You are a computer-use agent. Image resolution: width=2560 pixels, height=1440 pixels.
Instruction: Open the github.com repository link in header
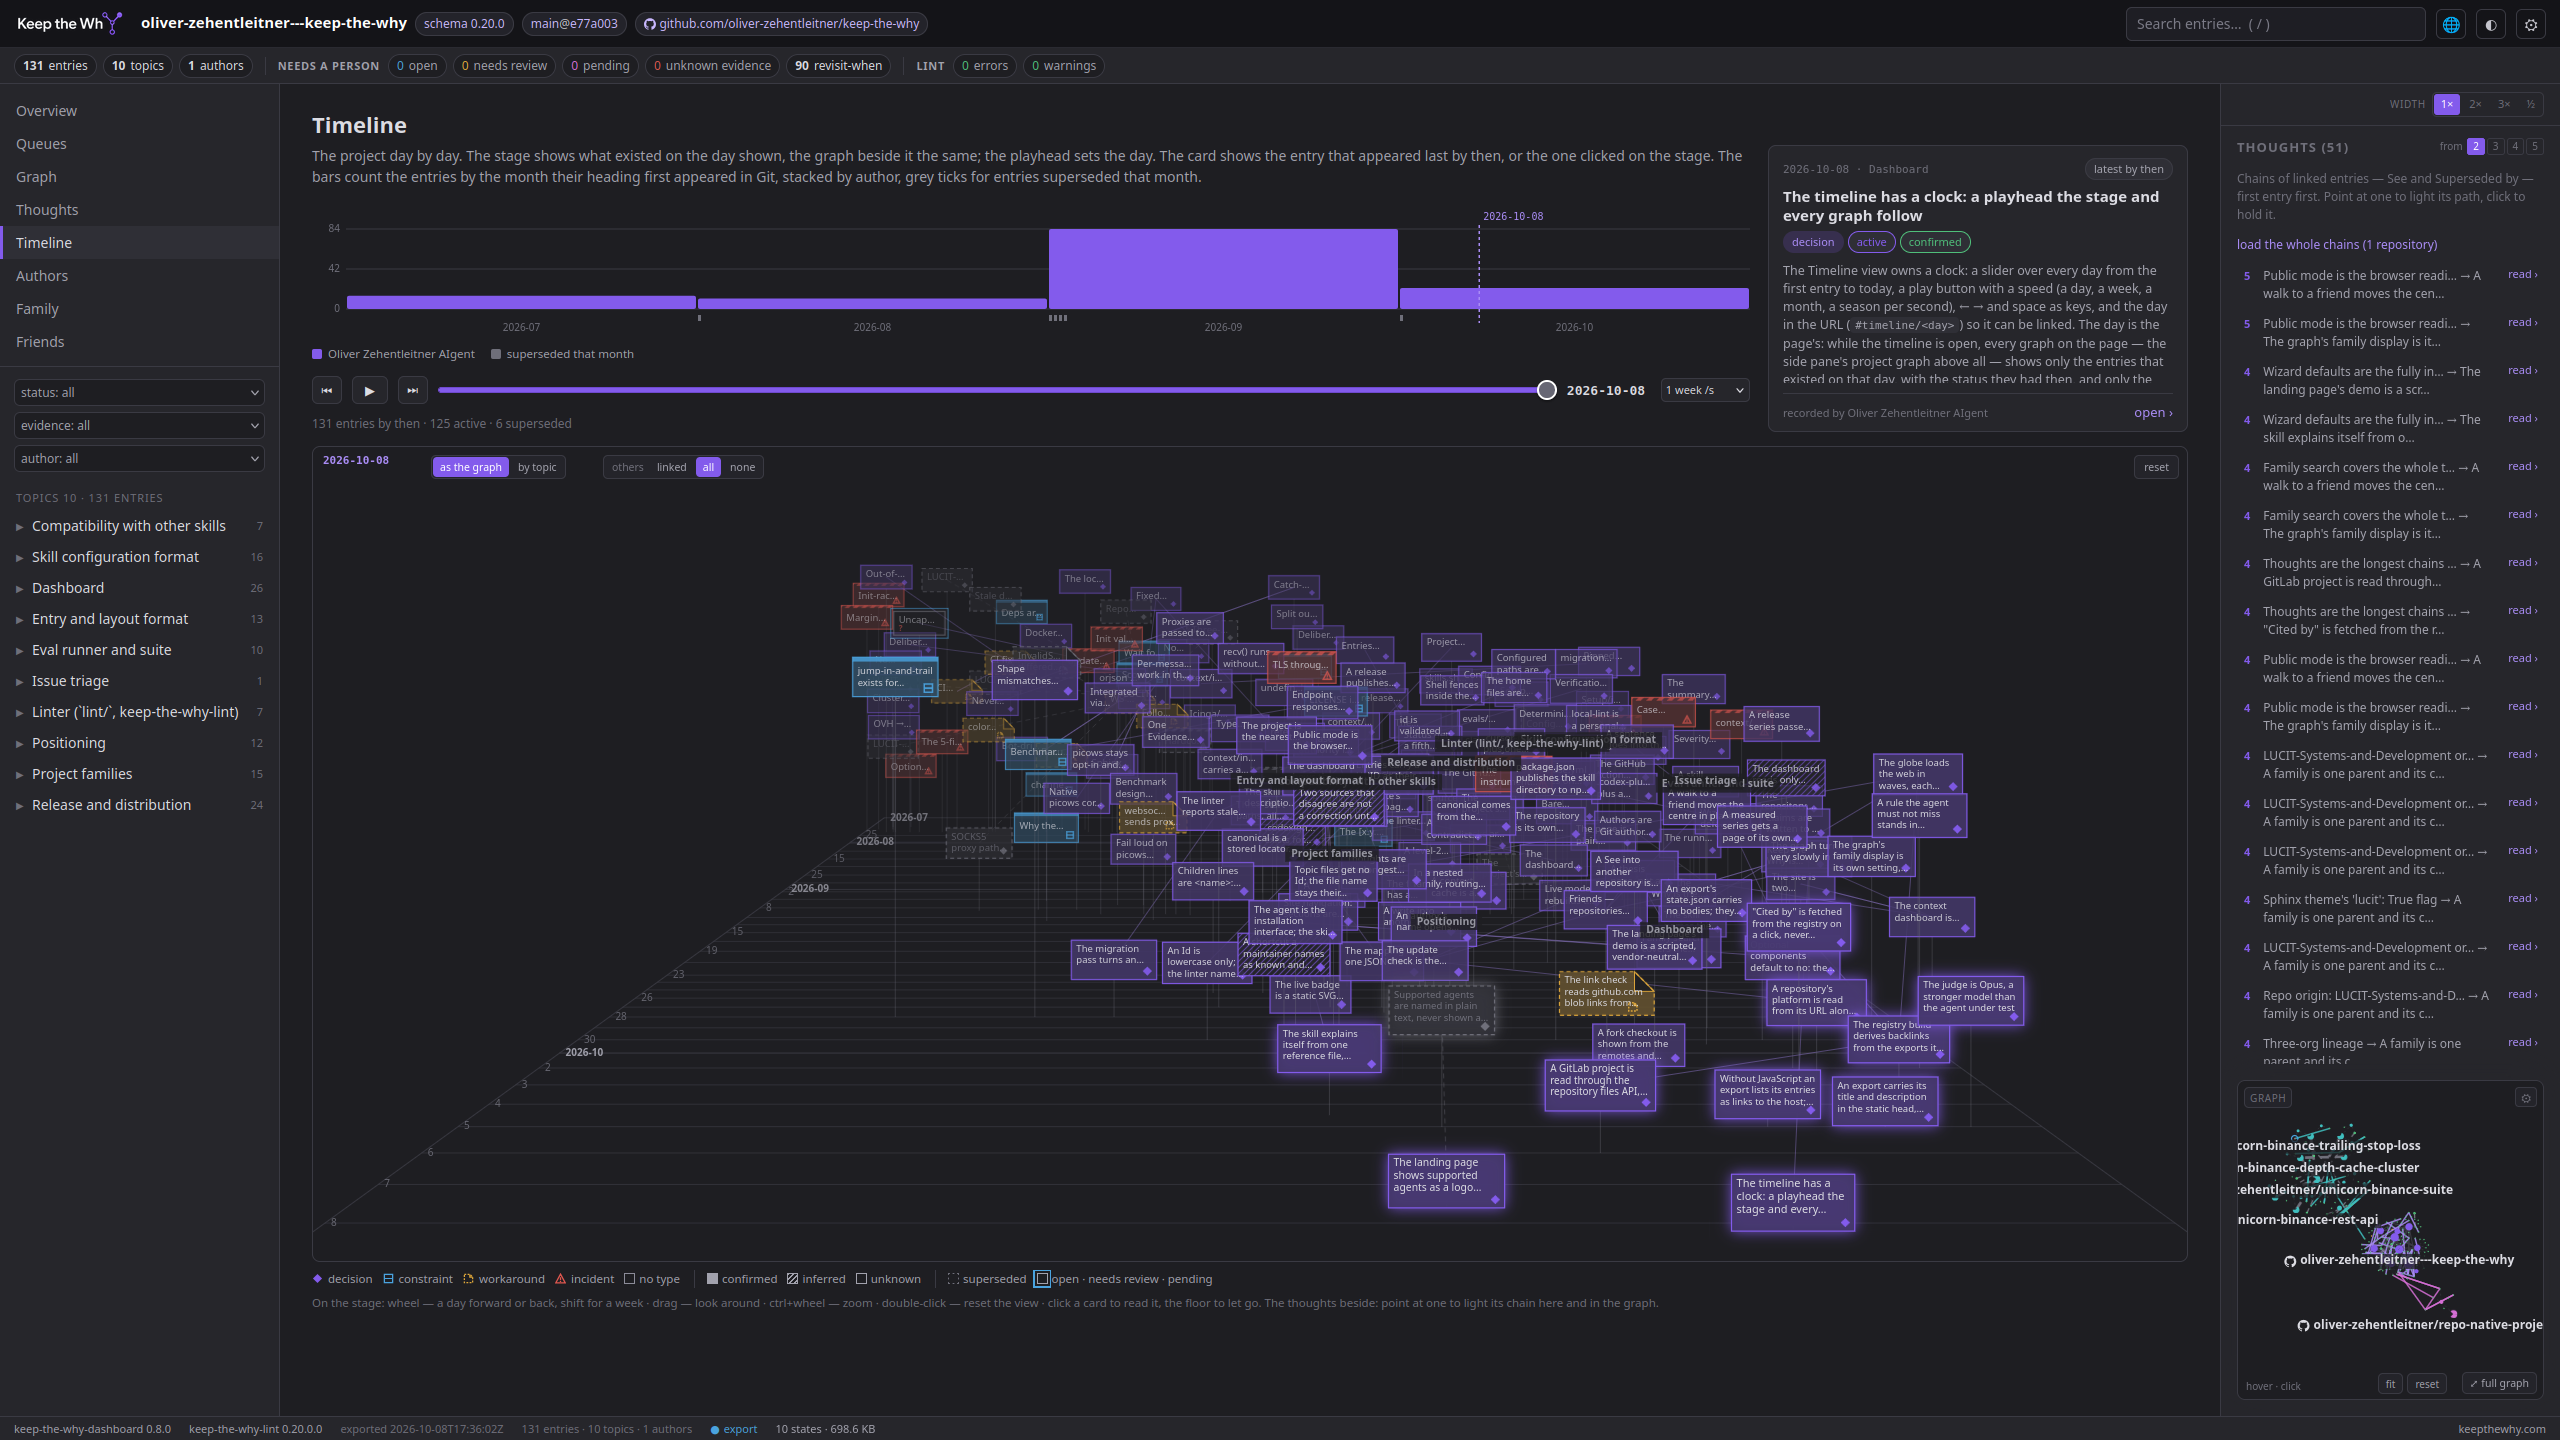[780, 23]
